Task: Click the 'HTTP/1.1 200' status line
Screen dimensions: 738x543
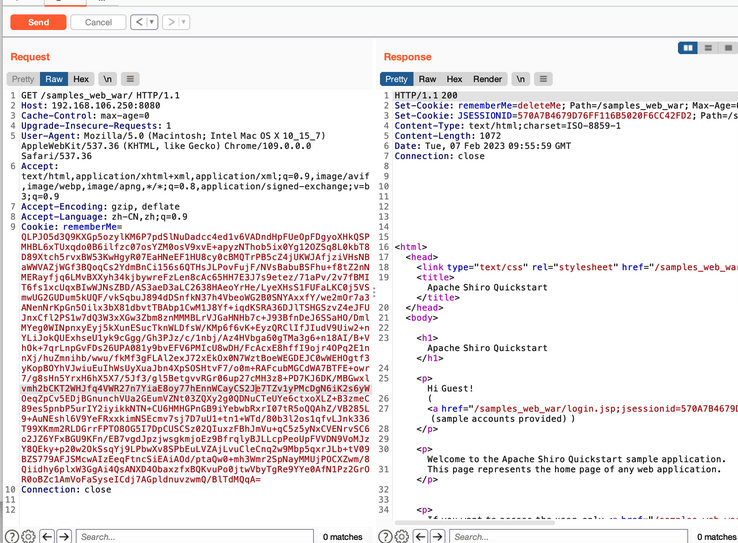Action: coord(426,96)
